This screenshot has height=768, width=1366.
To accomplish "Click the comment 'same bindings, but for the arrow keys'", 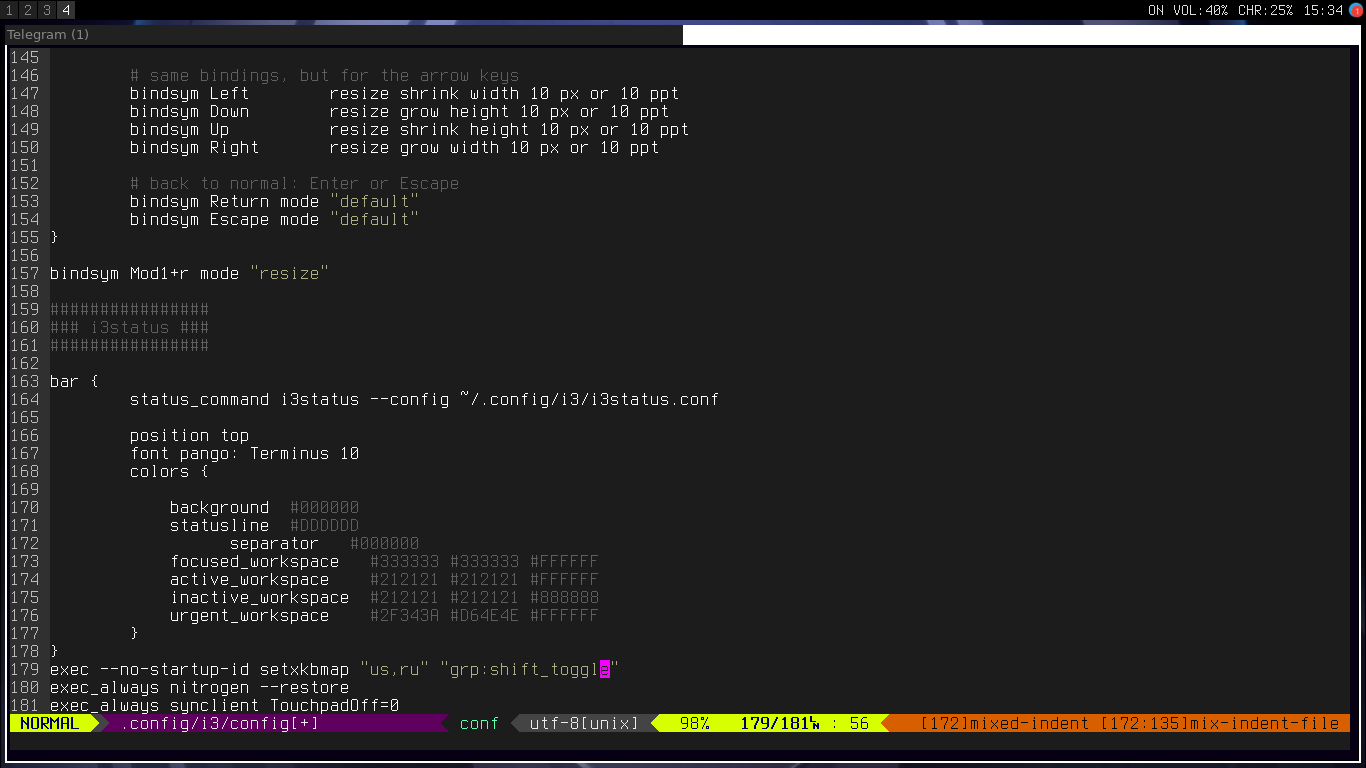I will (x=324, y=75).
